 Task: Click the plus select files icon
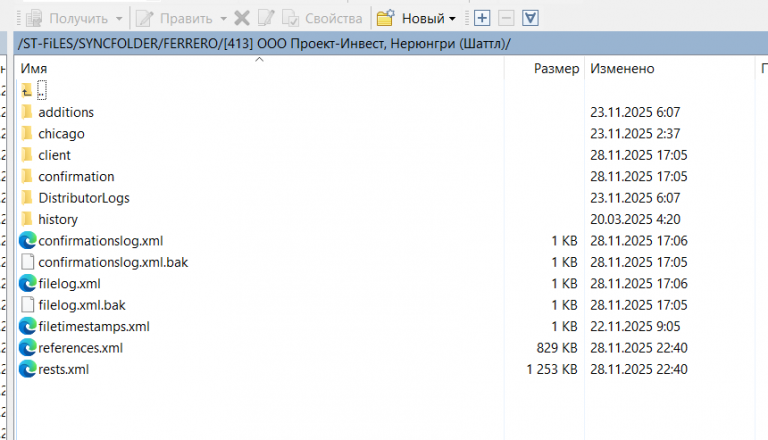[482, 19]
